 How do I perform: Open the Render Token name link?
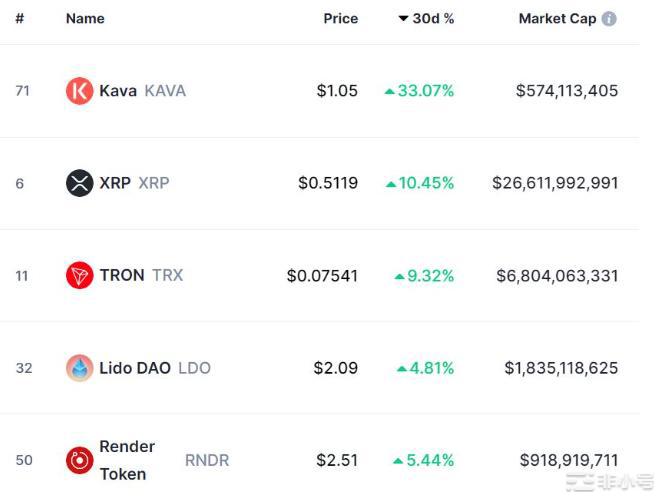pos(127,460)
